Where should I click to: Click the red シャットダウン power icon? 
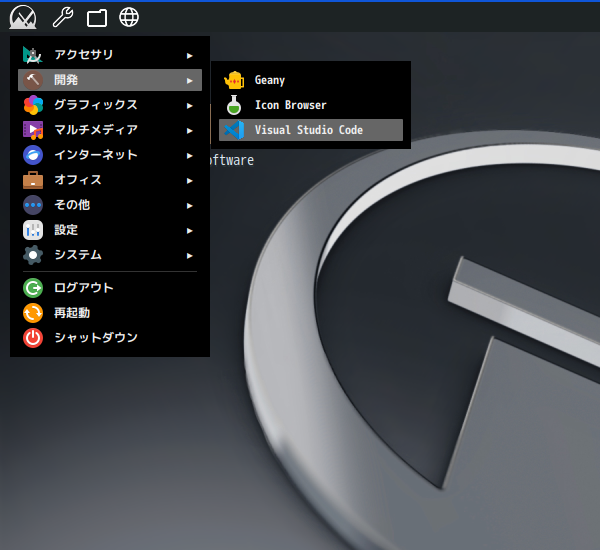point(33,338)
